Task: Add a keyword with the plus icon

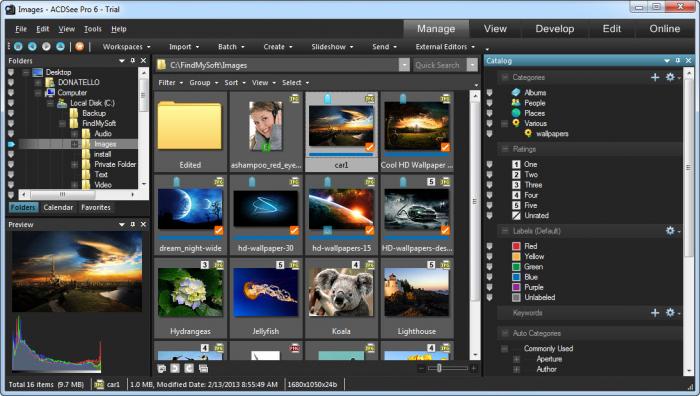Action: [655, 313]
